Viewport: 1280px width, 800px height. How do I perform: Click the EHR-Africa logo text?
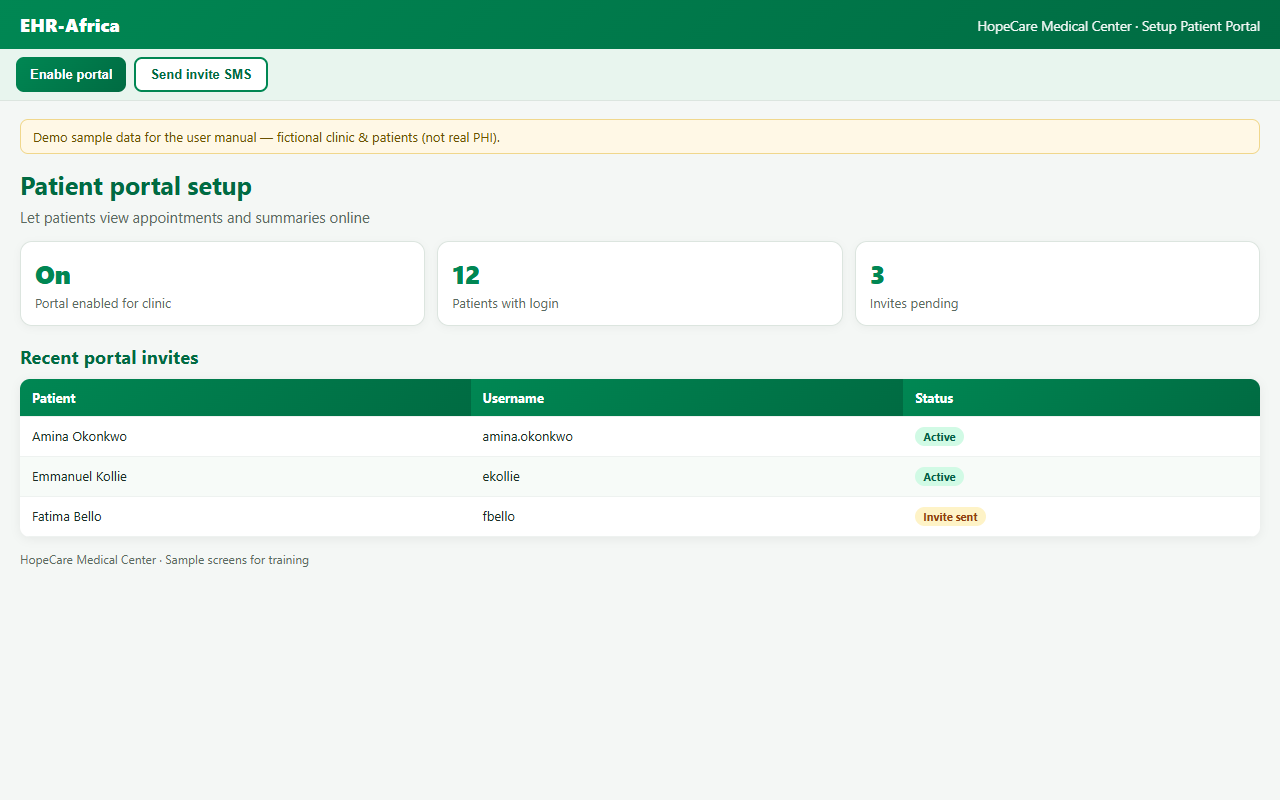[70, 25]
